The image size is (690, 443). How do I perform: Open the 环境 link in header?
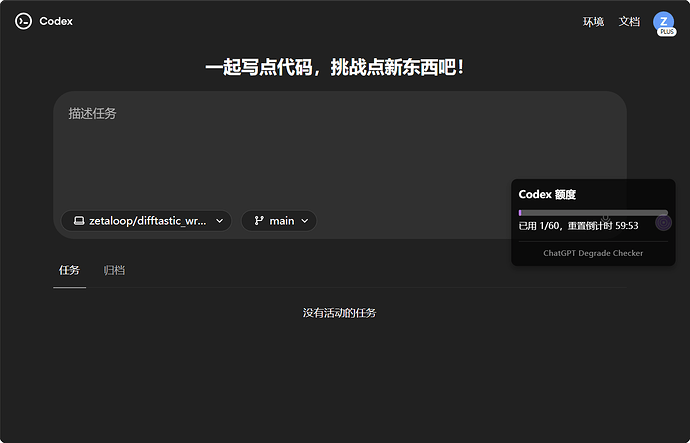[593, 22]
